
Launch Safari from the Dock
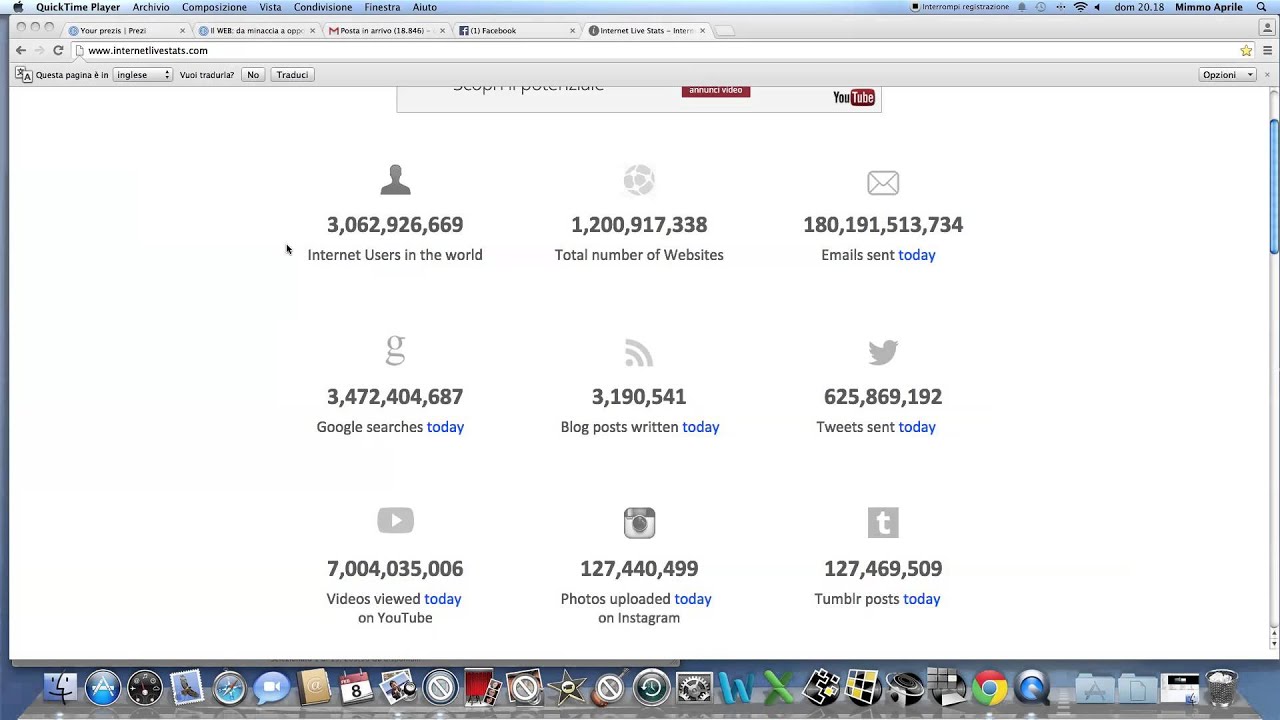coord(229,688)
